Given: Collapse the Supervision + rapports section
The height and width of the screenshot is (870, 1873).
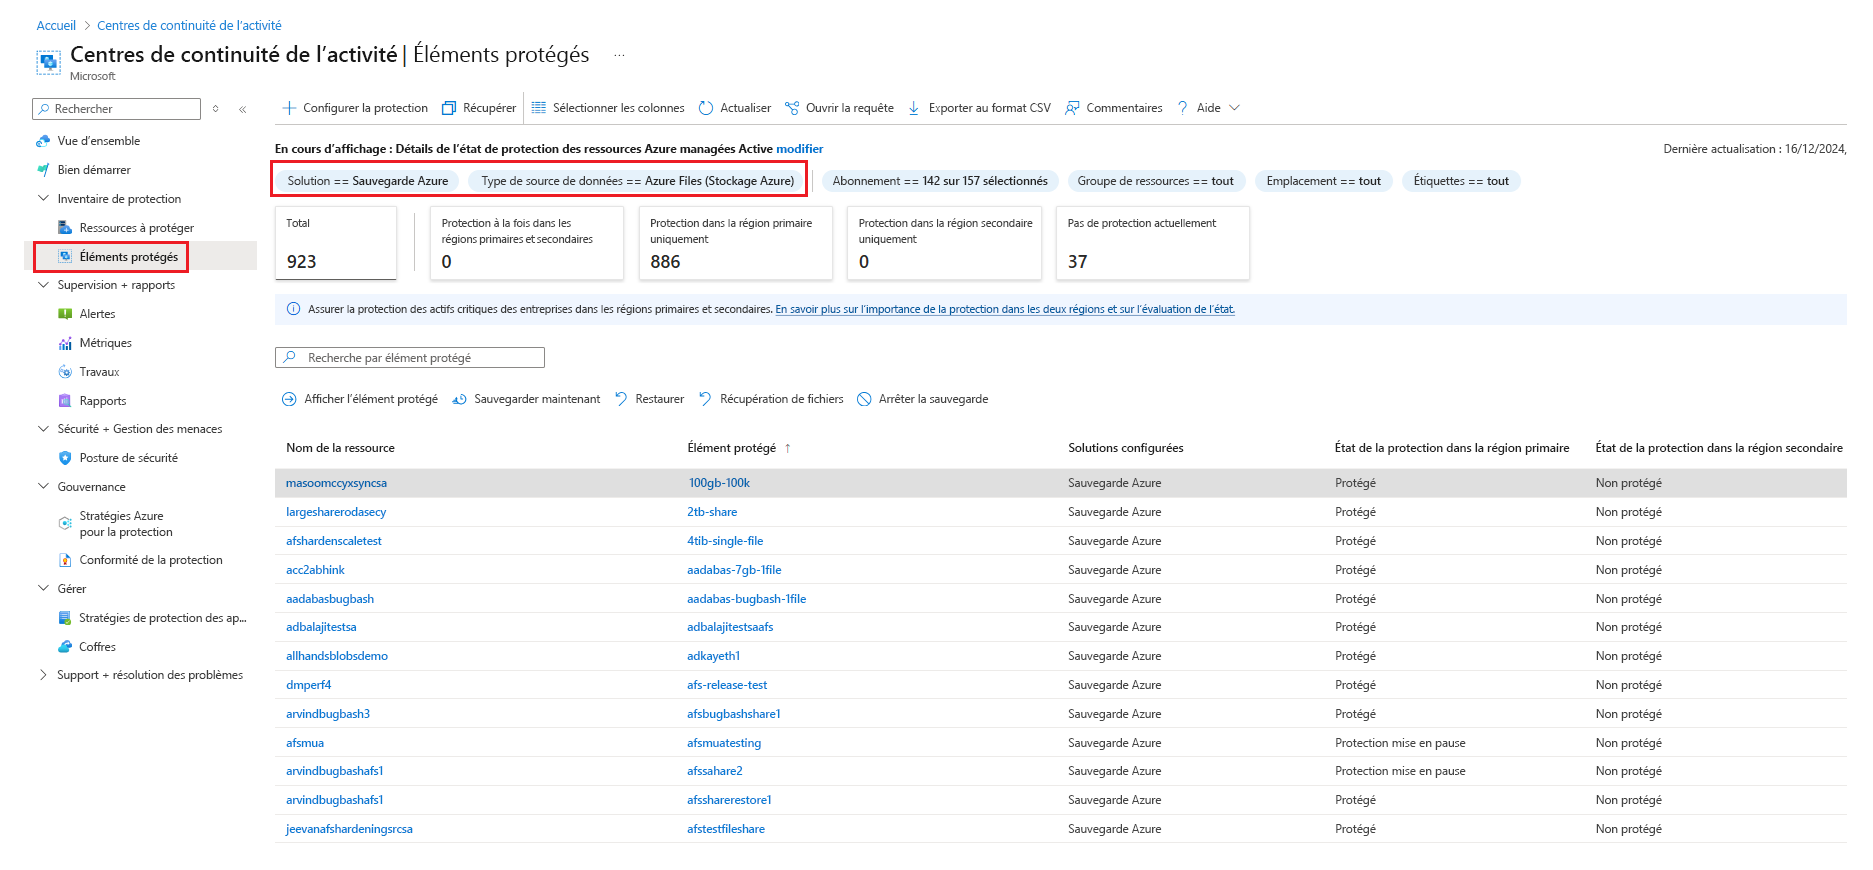Looking at the screenshot, I should click(43, 285).
